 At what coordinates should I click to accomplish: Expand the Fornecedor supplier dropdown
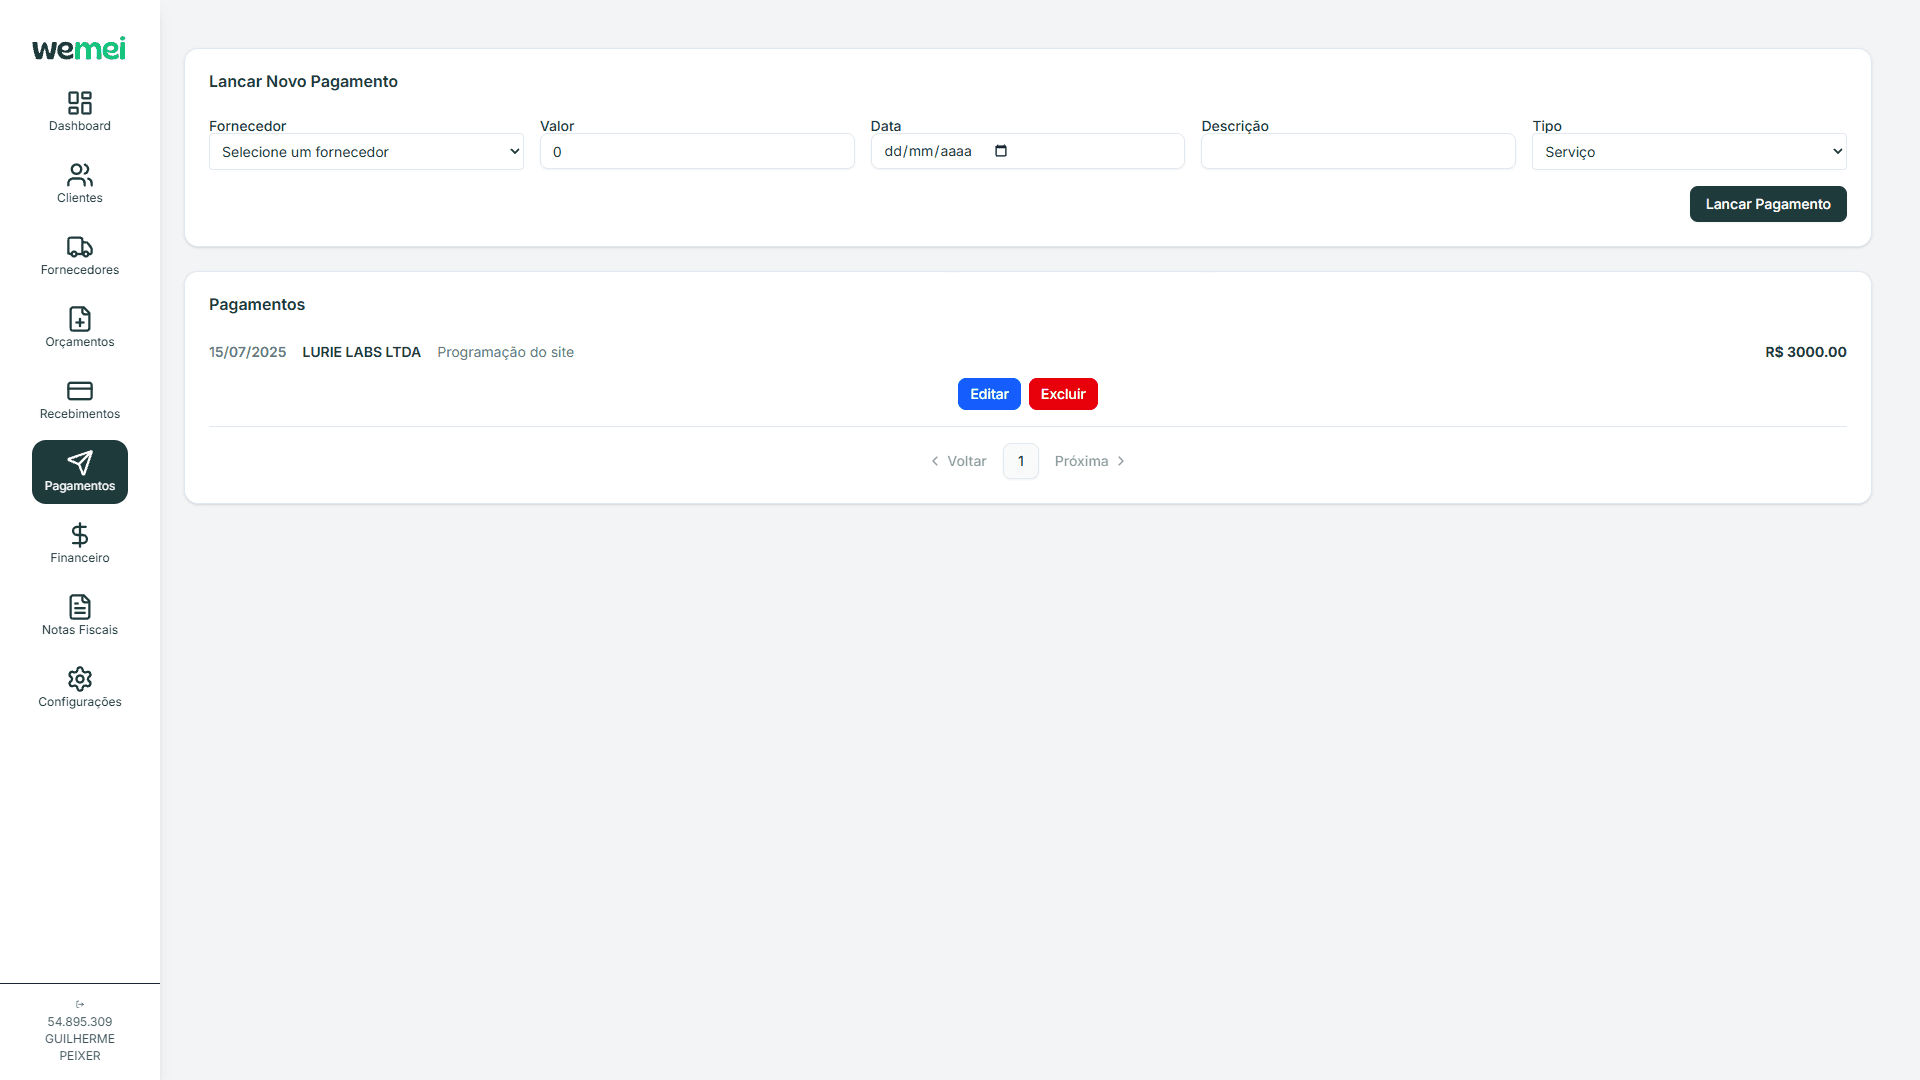point(366,152)
